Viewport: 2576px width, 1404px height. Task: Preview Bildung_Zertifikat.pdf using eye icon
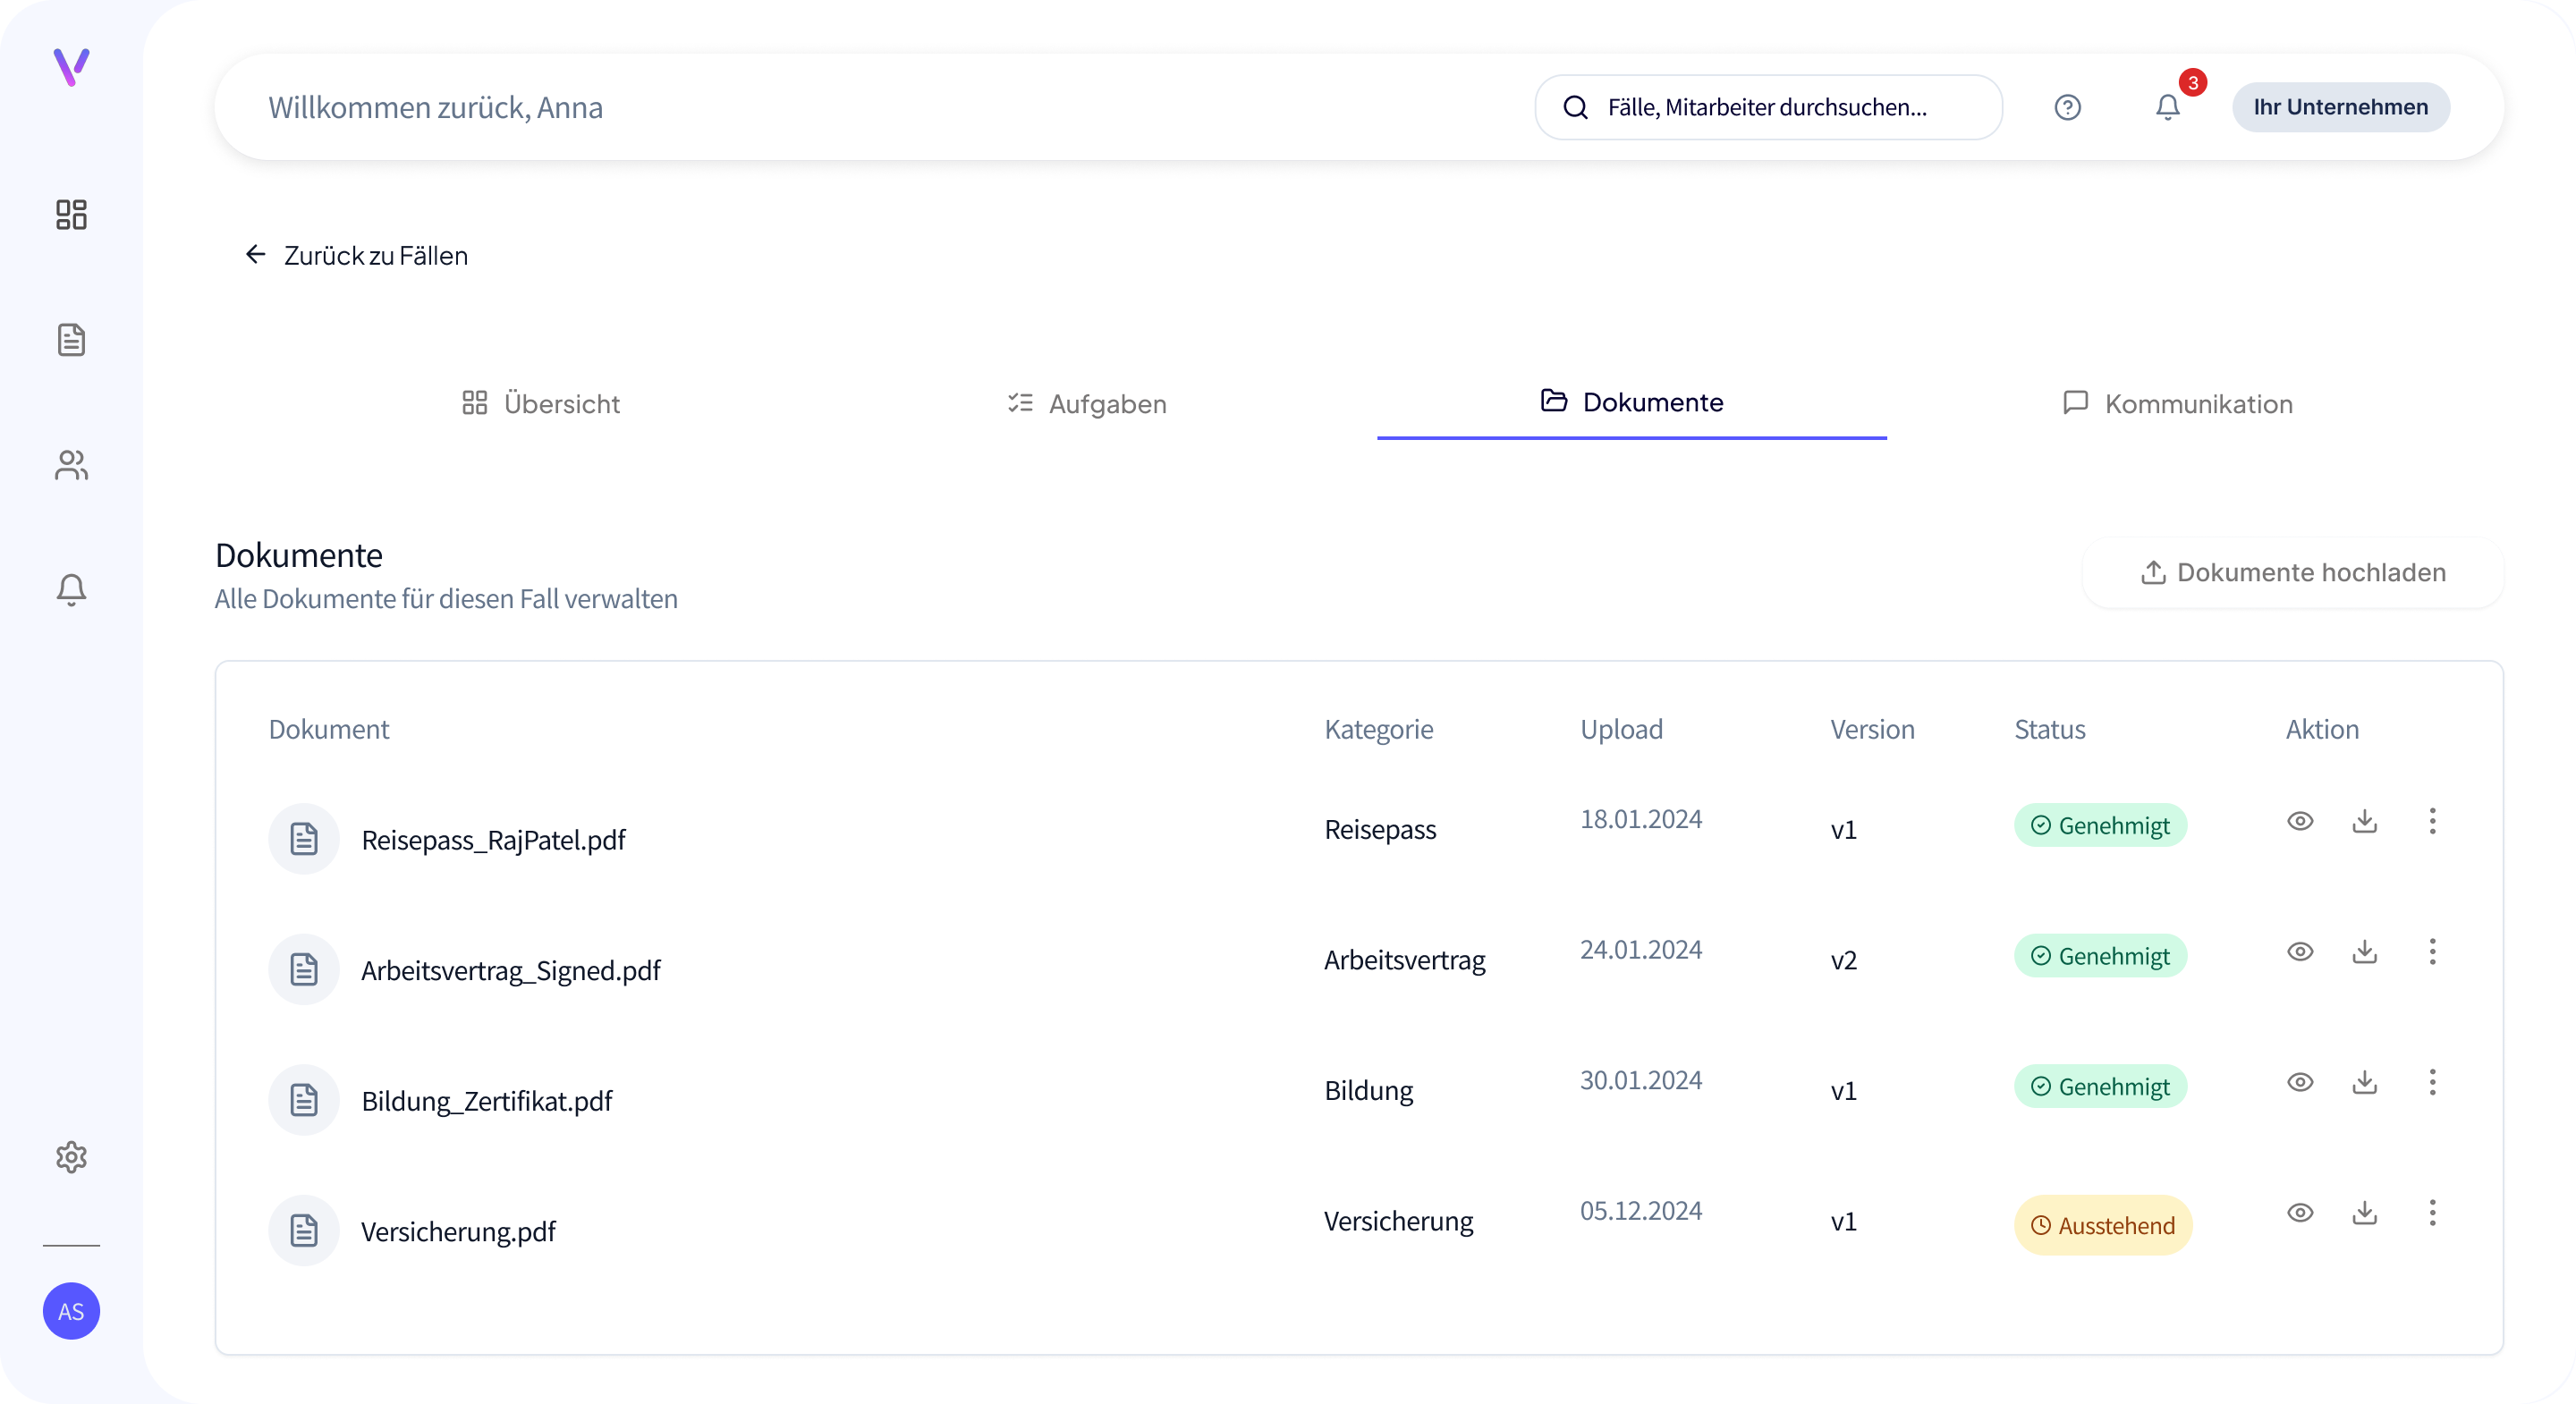2300,1082
